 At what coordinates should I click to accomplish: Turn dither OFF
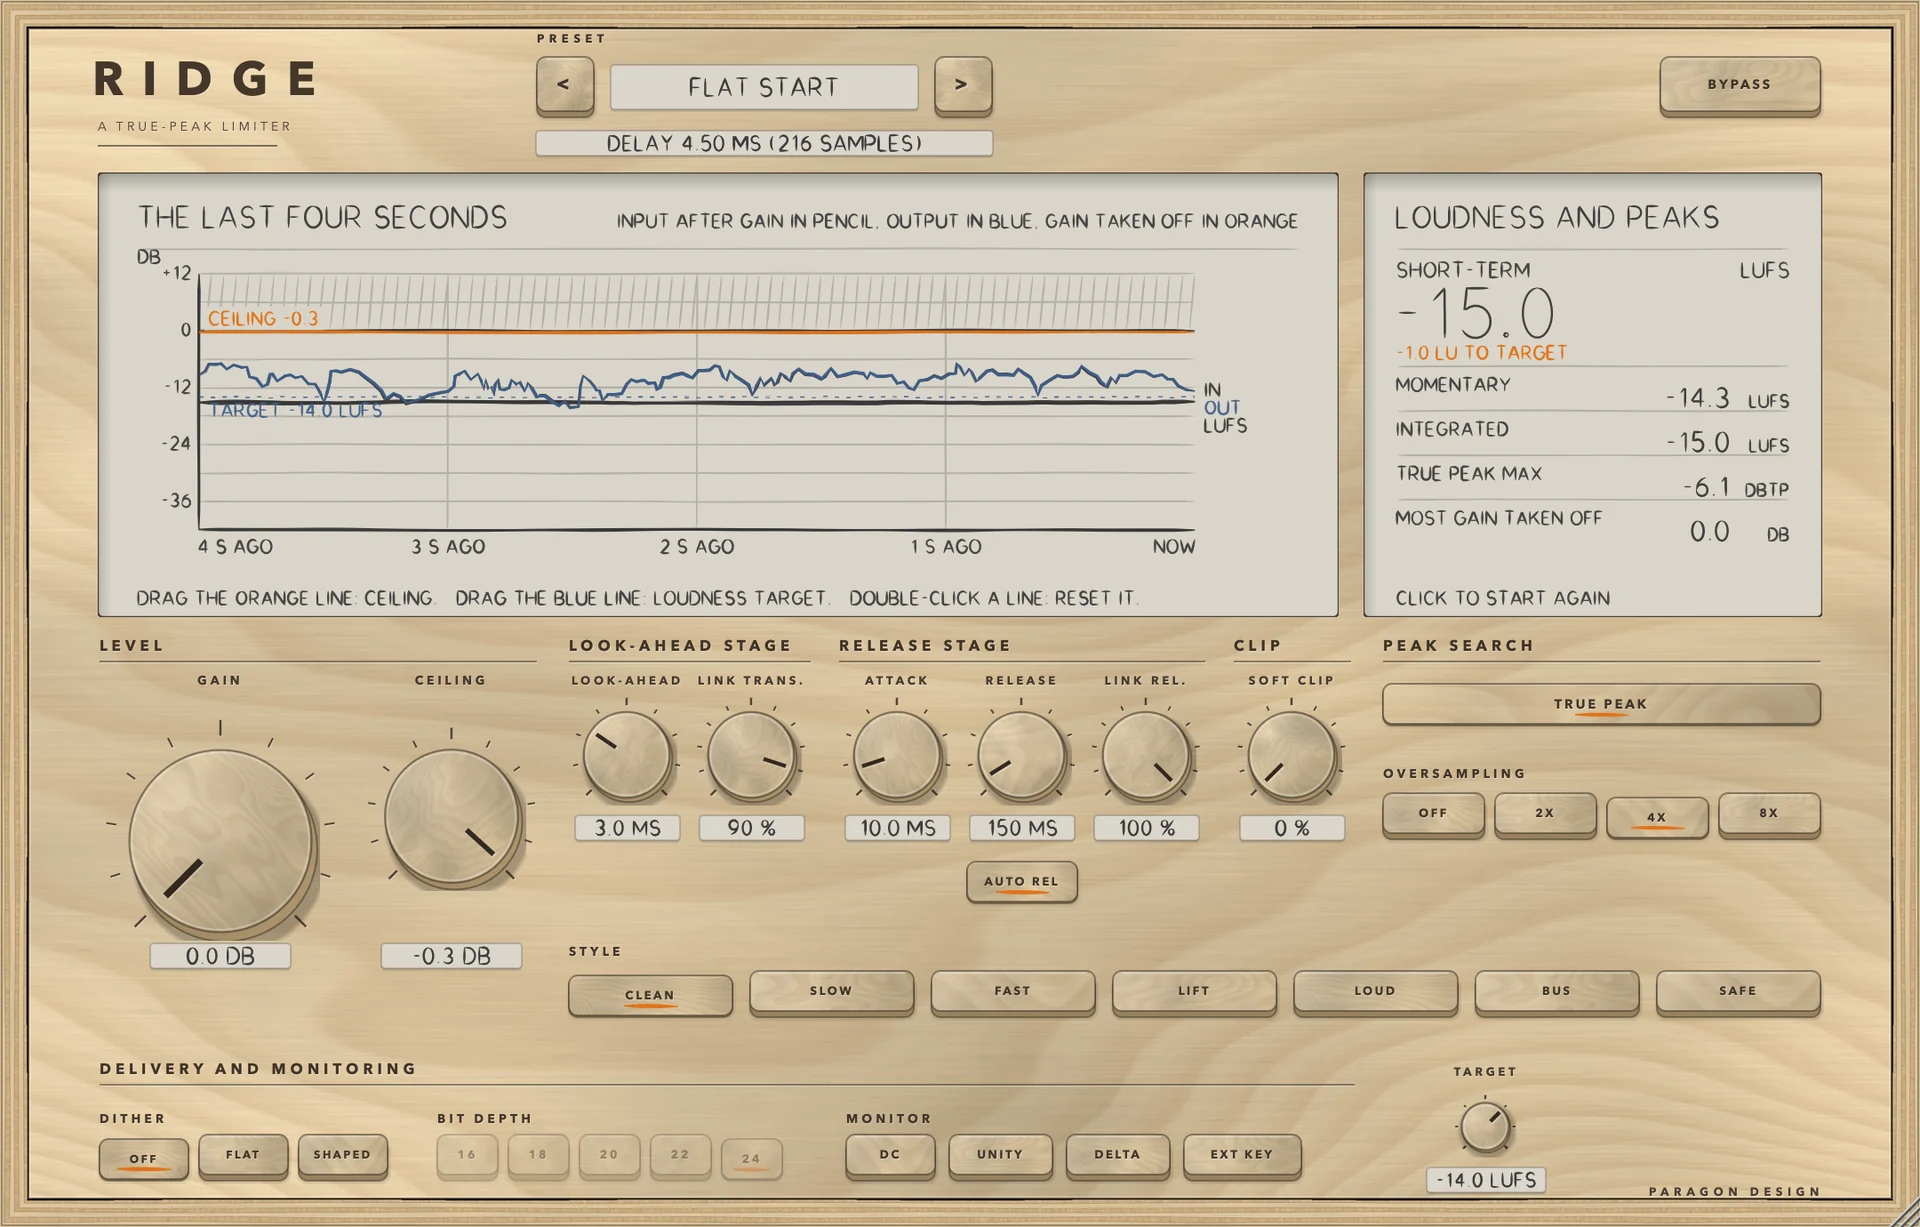pos(143,1159)
